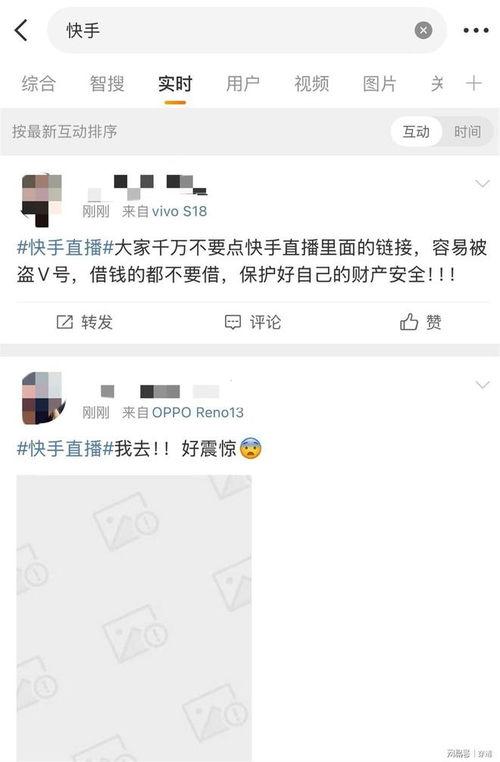This screenshot has height=762, width=500.
Task: Expand the first post's chevron menu
Action: tap(482, 183)
